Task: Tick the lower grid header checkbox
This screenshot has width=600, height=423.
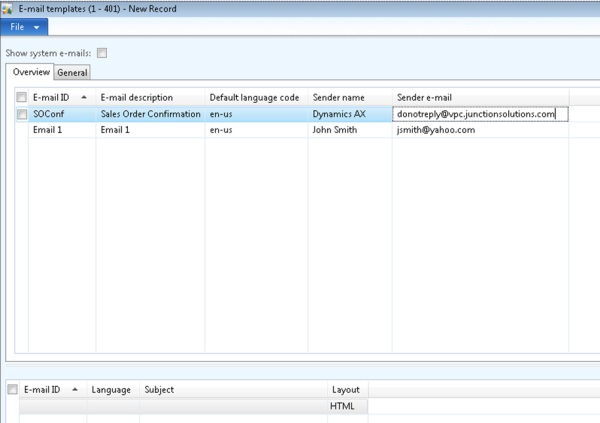Action: click(x=12, y=389)
